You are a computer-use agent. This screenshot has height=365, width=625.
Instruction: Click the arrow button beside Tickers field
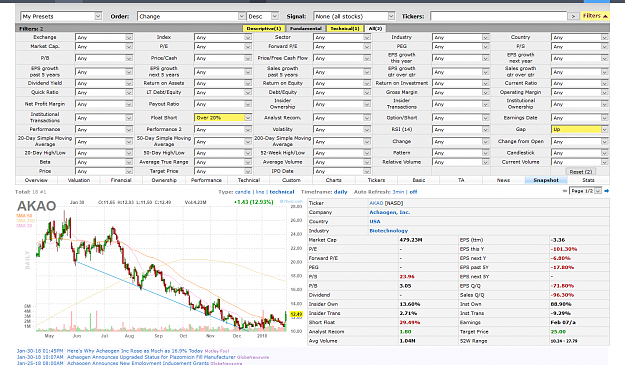573,16
